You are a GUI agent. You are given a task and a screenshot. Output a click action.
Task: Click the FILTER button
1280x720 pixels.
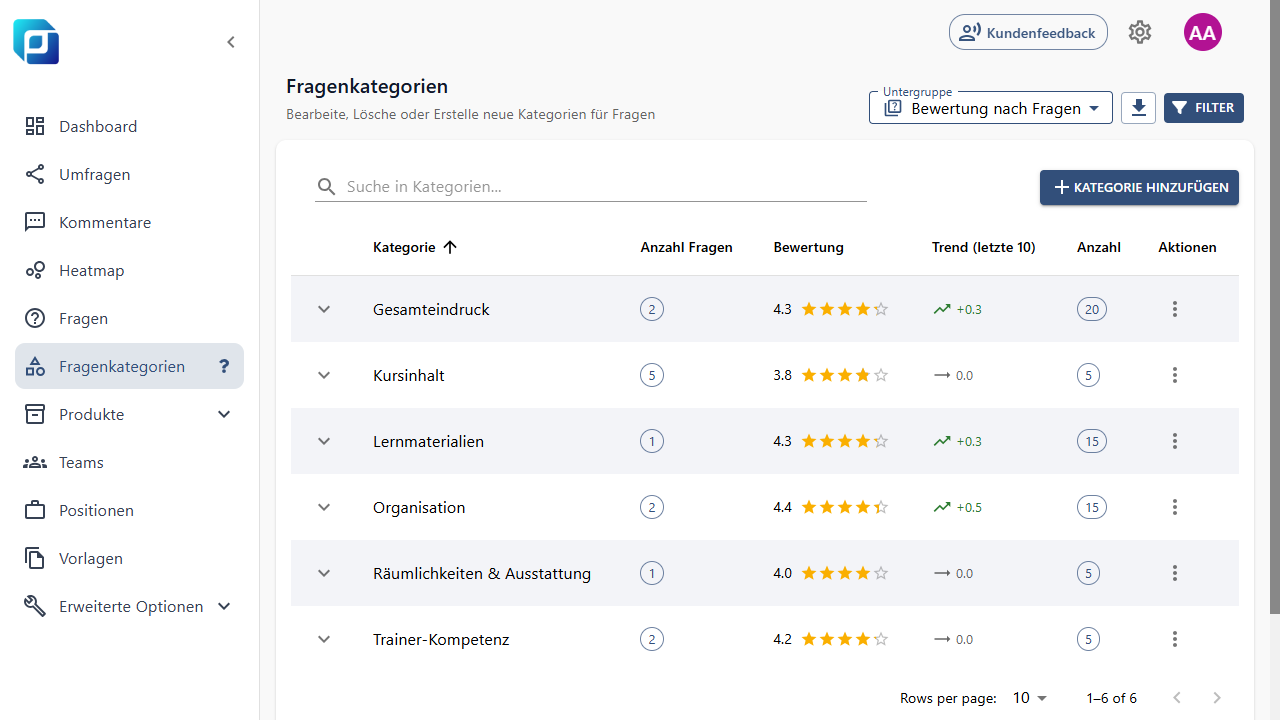point(1204,108)
